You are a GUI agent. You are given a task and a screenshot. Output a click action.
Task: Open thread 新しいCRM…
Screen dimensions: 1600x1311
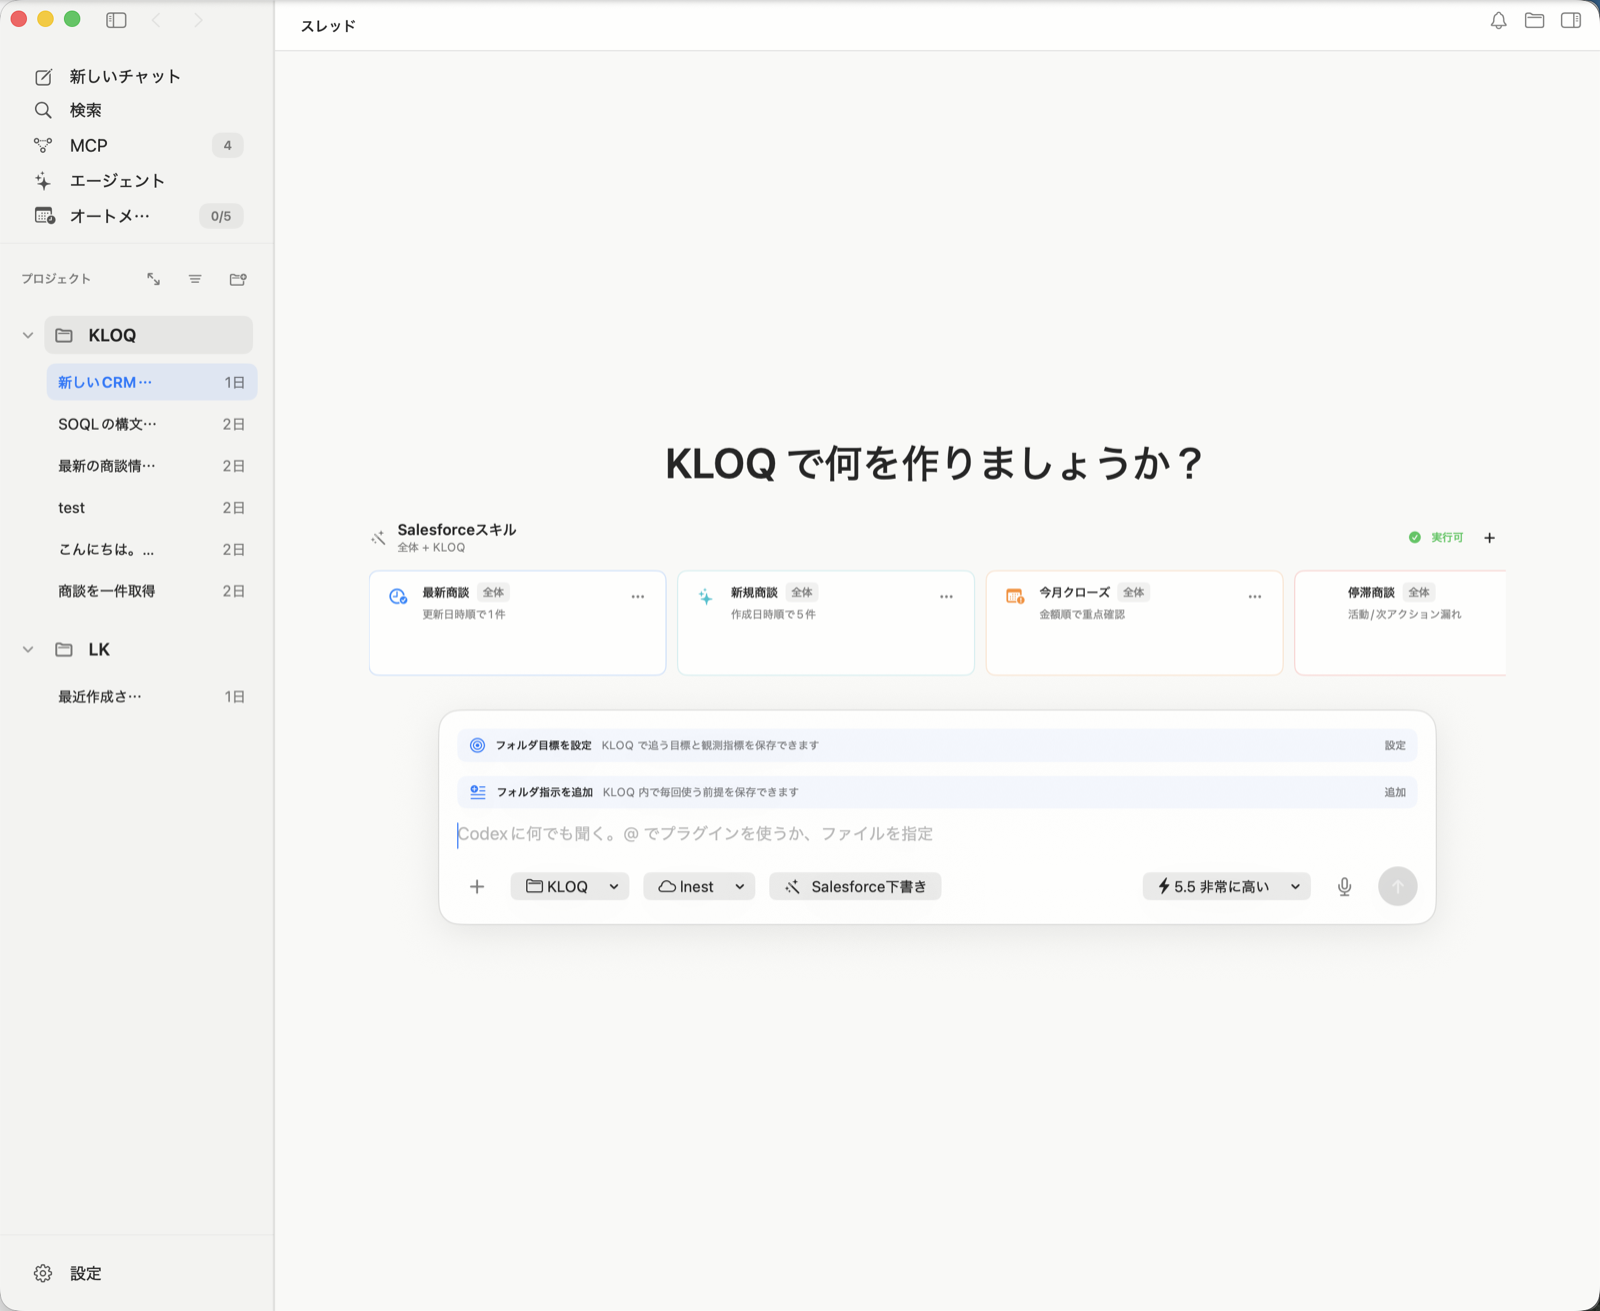point(152,382)
